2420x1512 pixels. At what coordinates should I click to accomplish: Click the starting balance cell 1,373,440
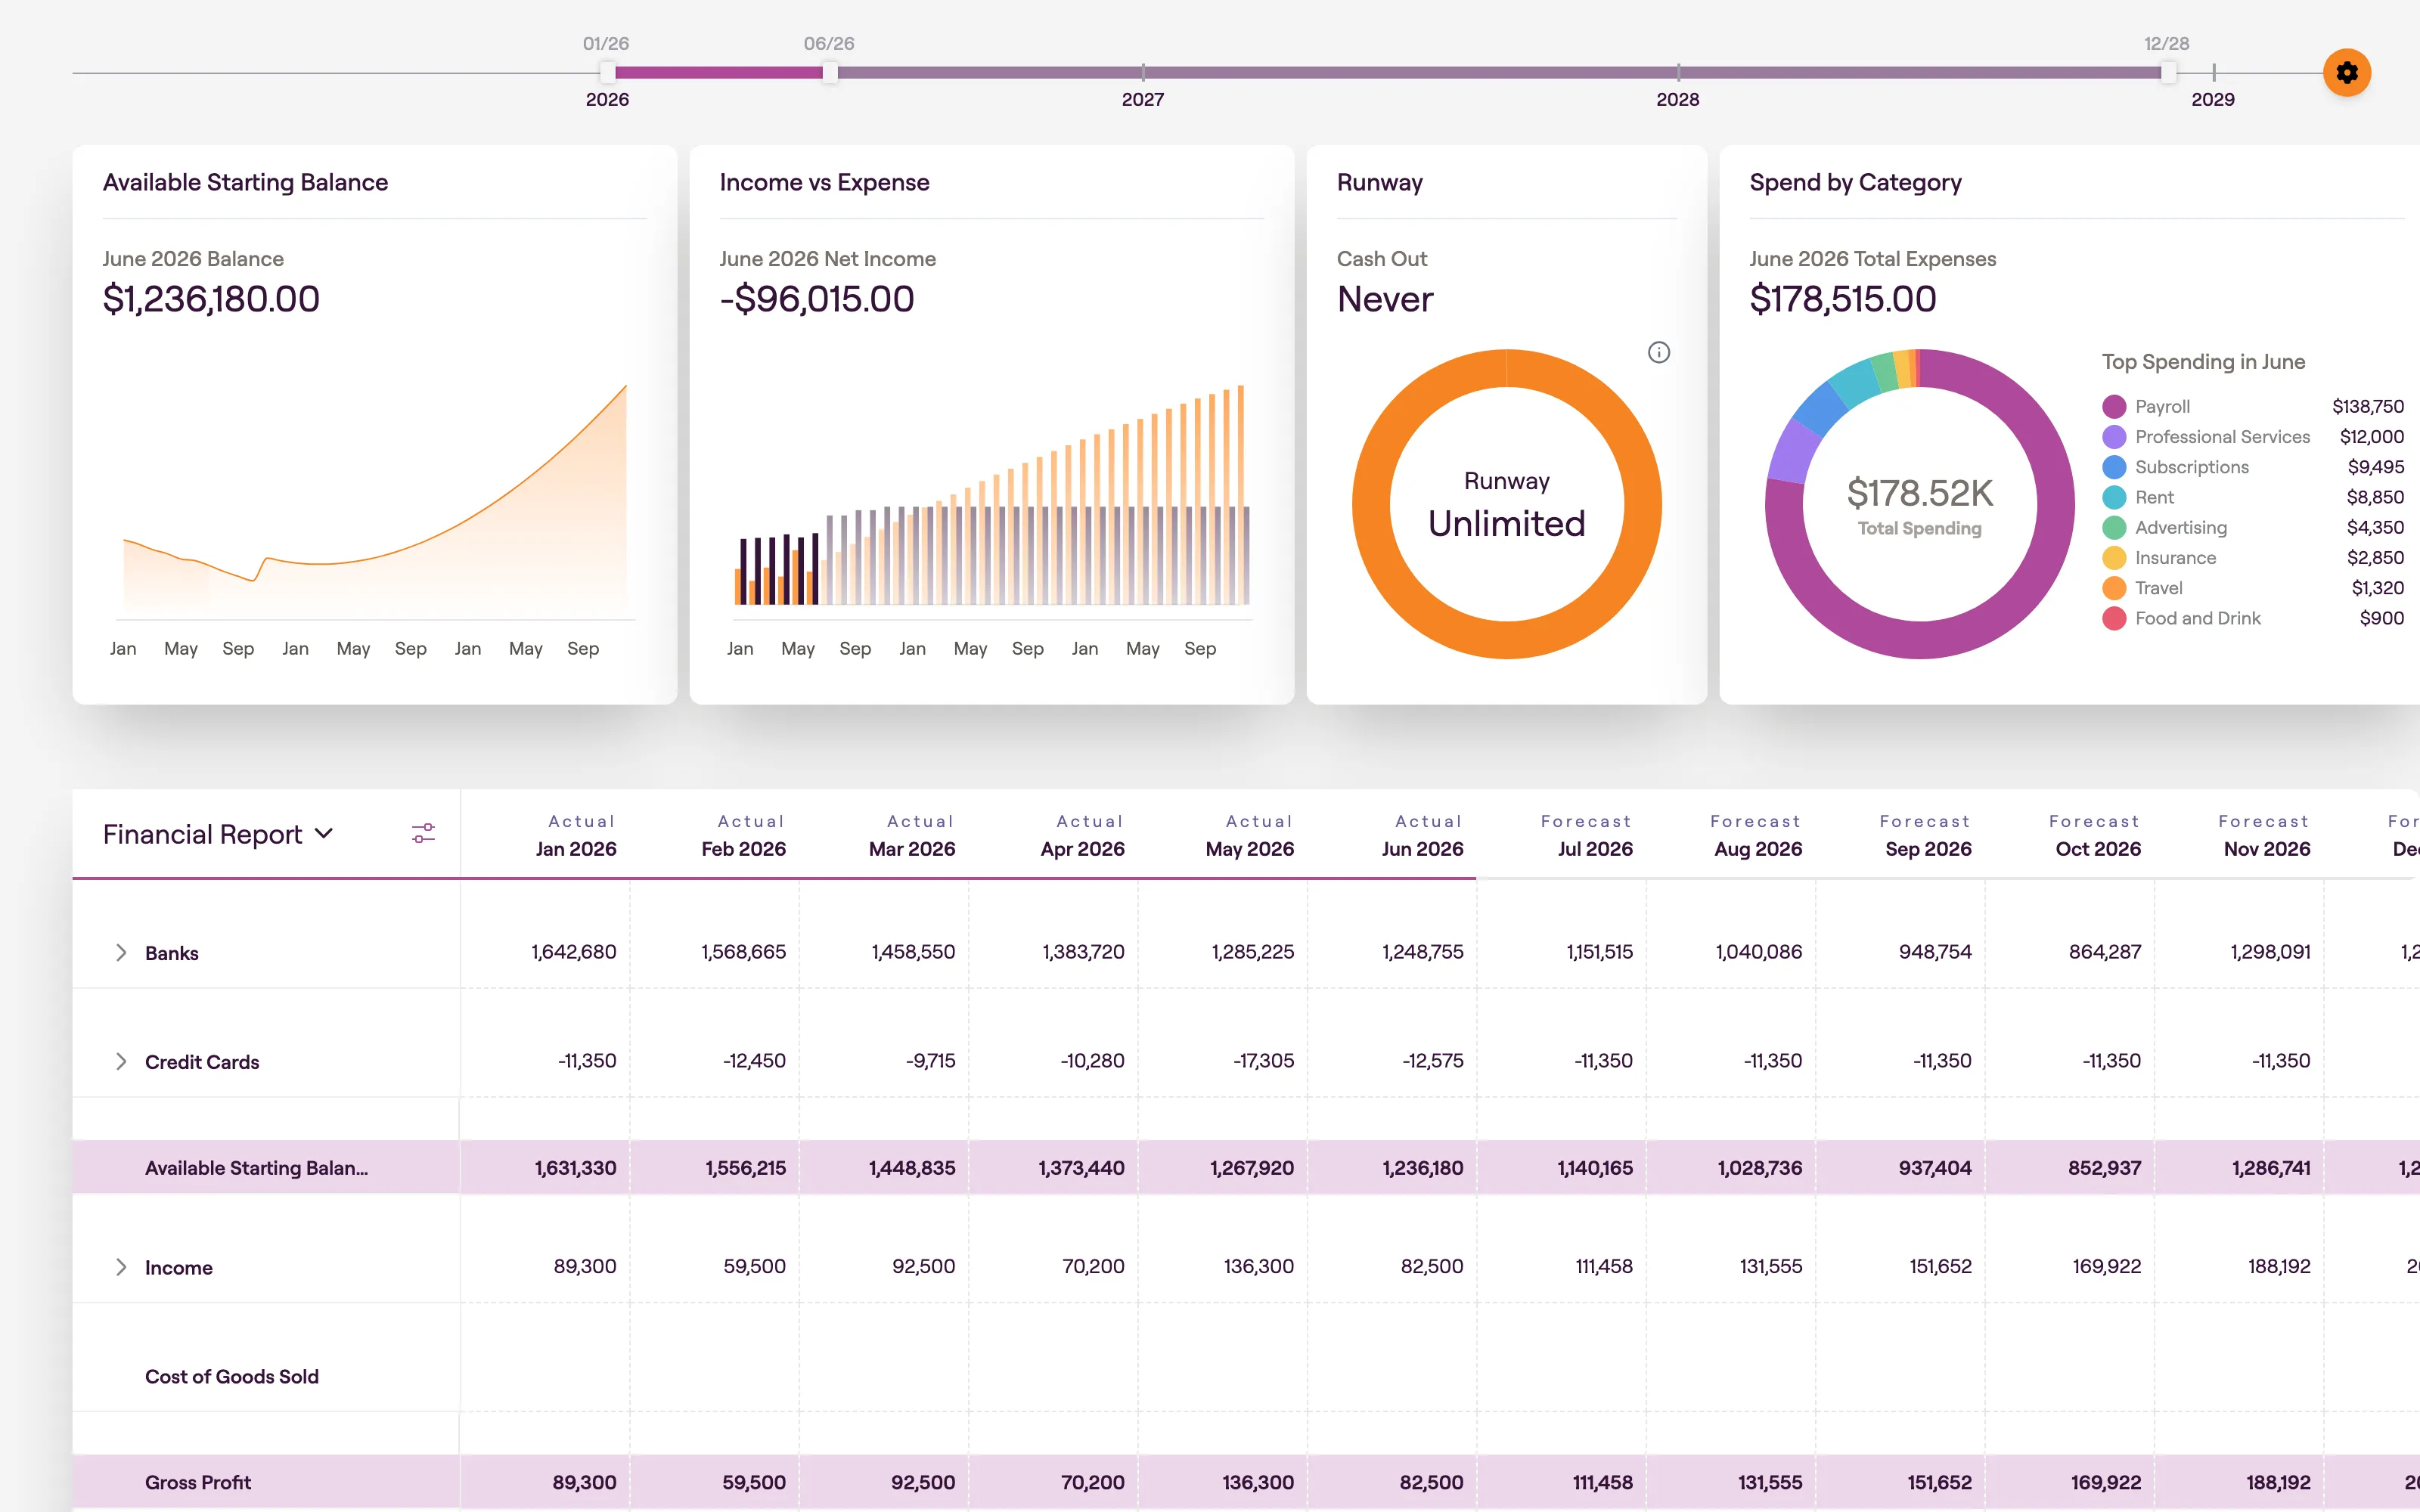[x=1082, y=1168]
